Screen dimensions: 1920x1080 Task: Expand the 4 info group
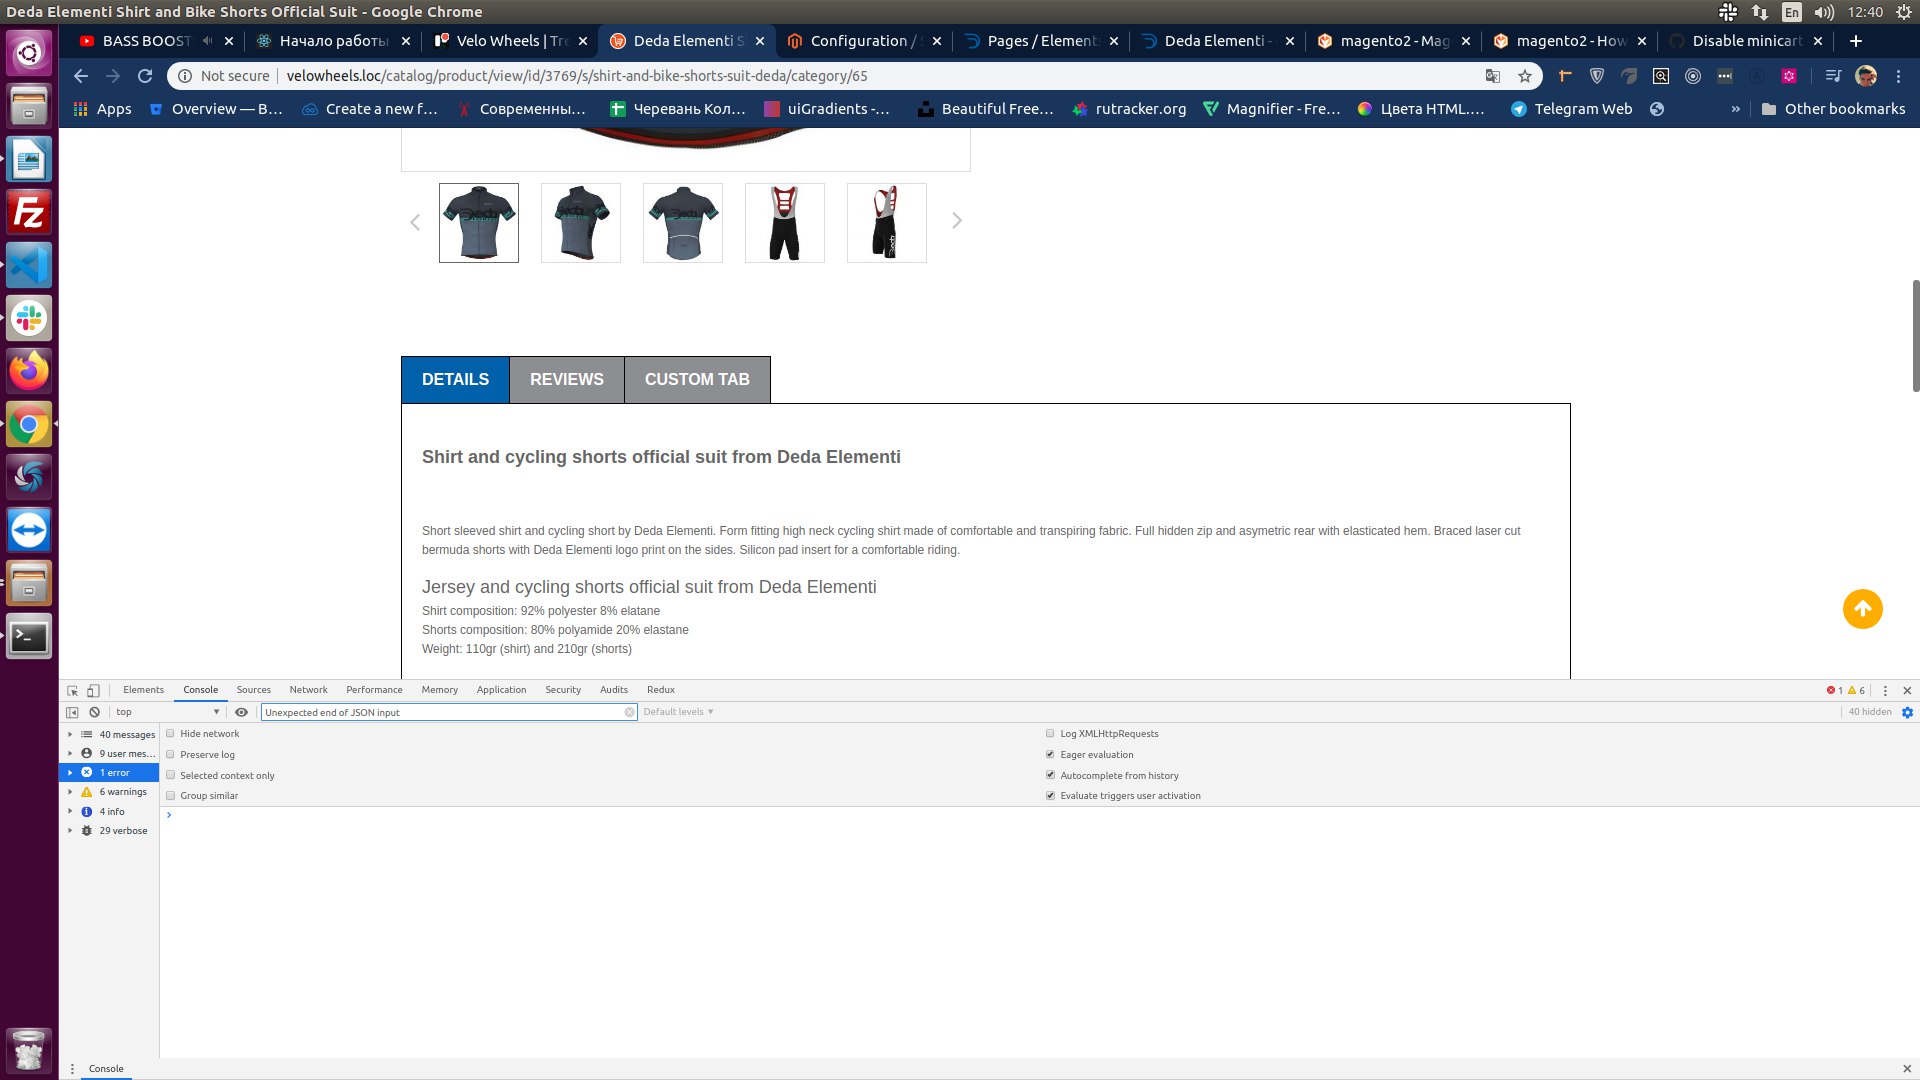coord(70,811)
